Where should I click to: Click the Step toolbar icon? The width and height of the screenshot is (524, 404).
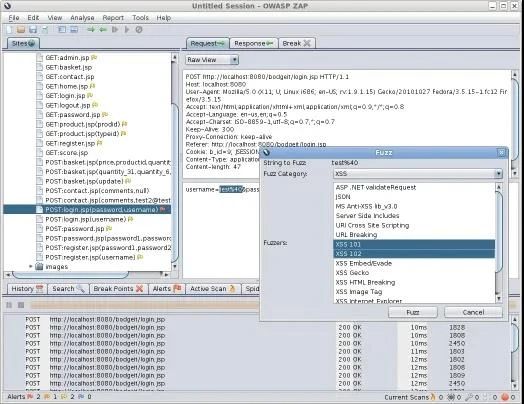(115, 30)
